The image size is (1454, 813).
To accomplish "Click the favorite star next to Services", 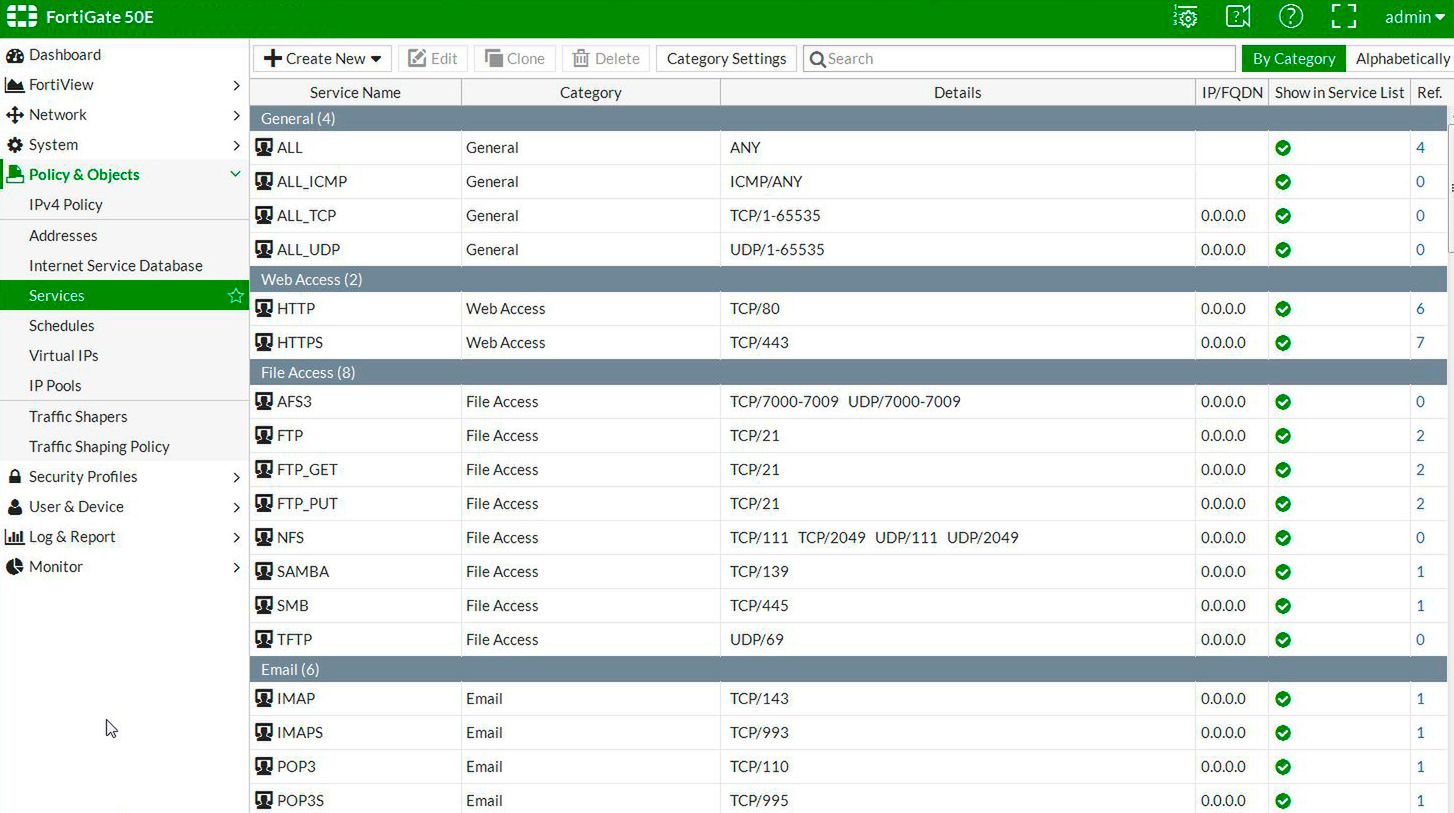I will 235,296.
